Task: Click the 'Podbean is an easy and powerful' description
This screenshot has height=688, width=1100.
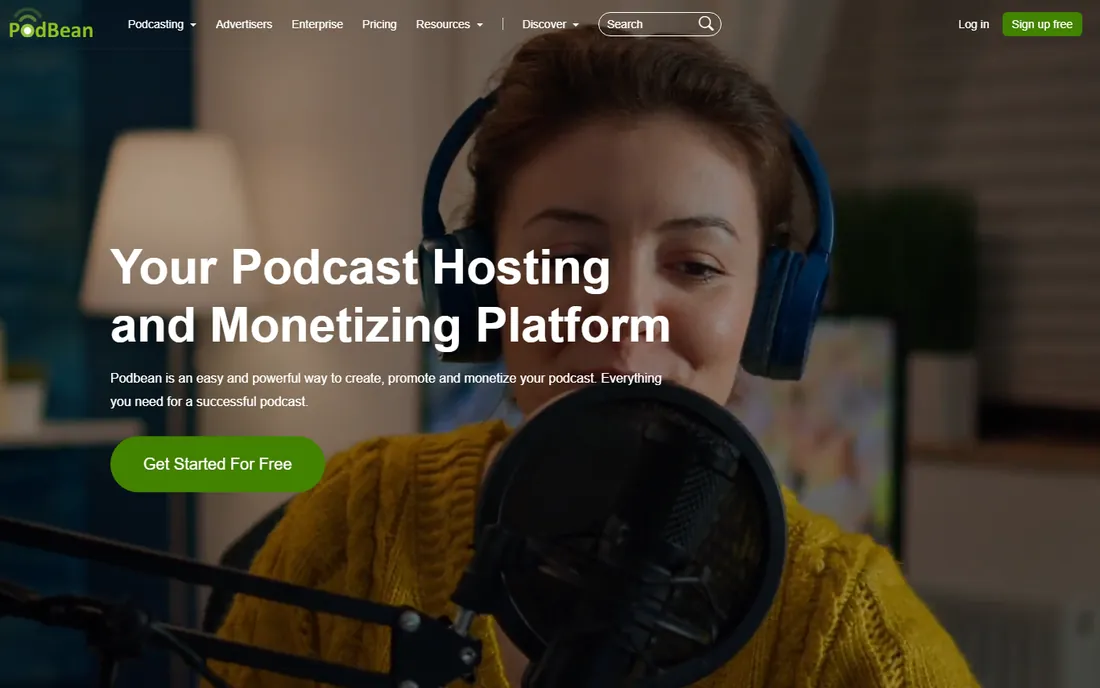Action: [x=386, y=389]
